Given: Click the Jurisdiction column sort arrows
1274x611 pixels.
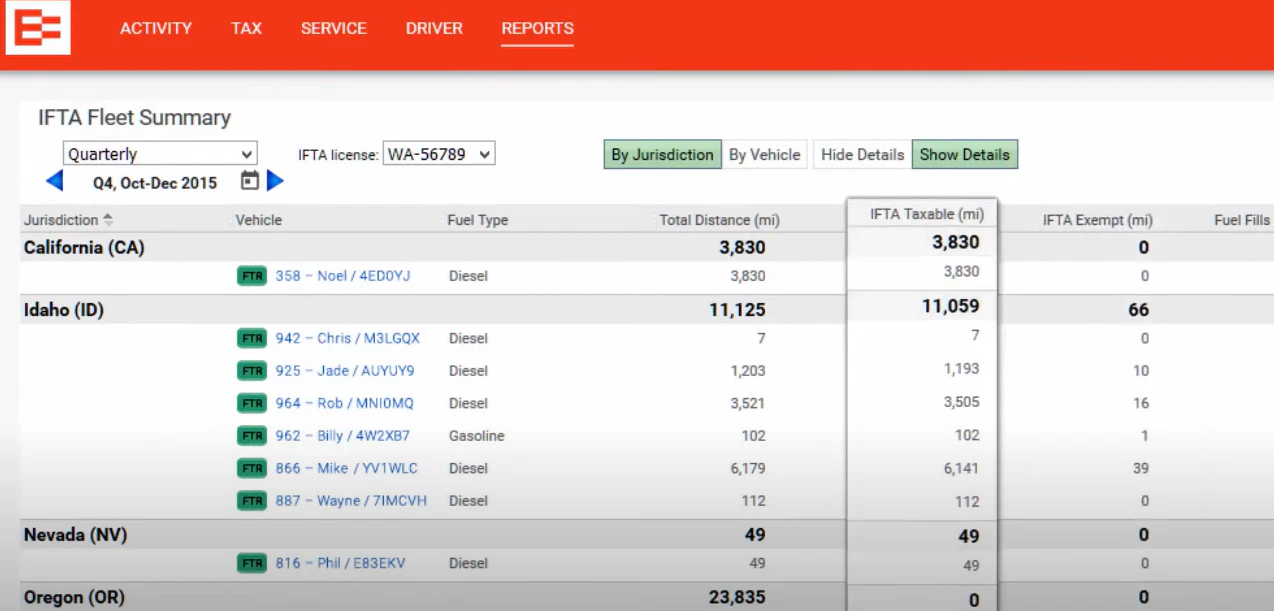Looking at the screenshot, I should coord(106,218).
